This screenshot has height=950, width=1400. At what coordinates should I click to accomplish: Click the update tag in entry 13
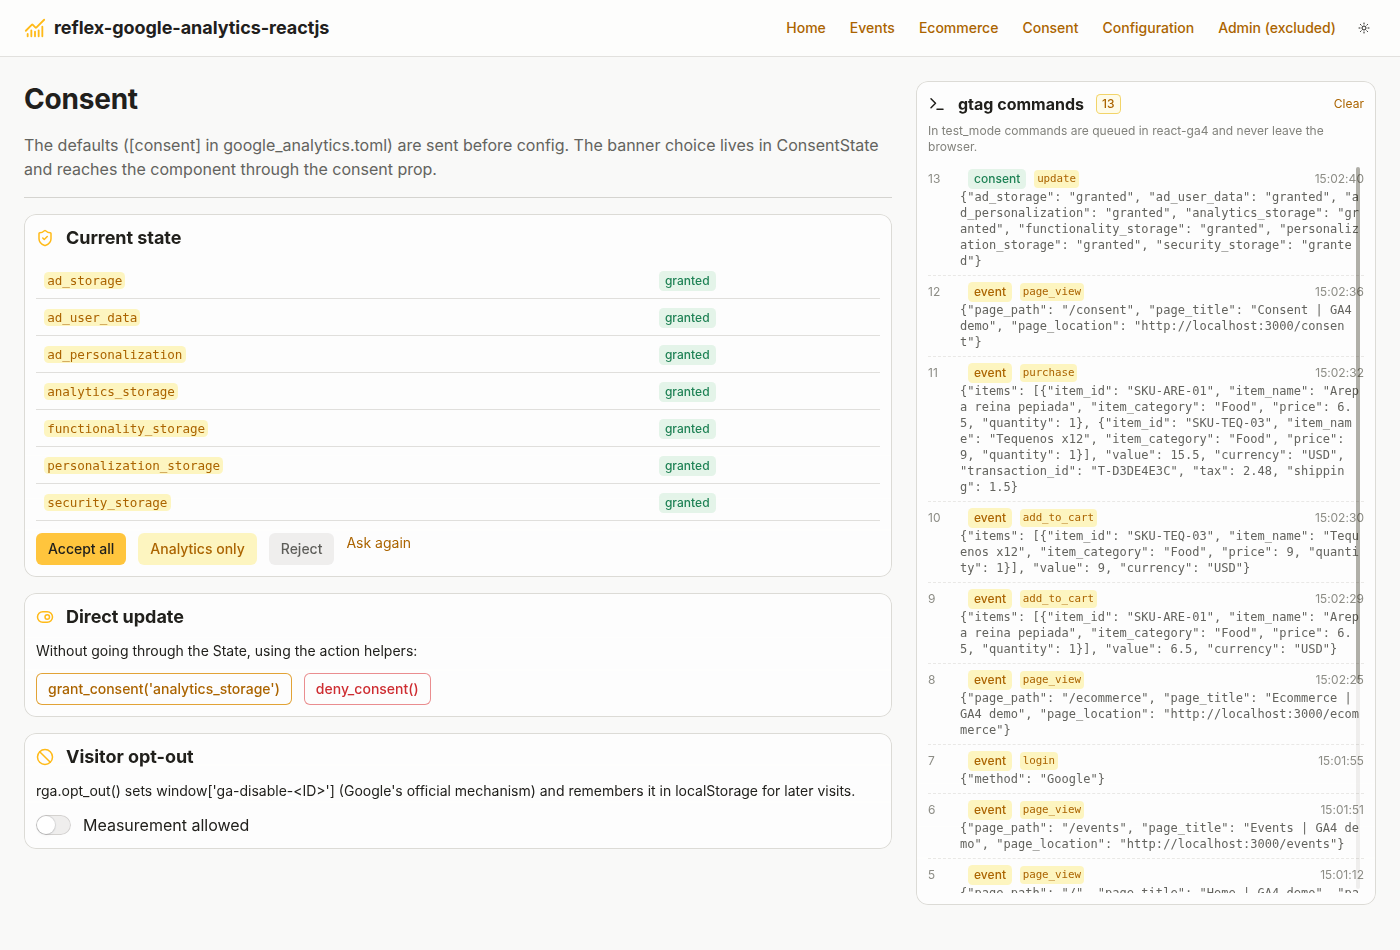[1056, 179]
